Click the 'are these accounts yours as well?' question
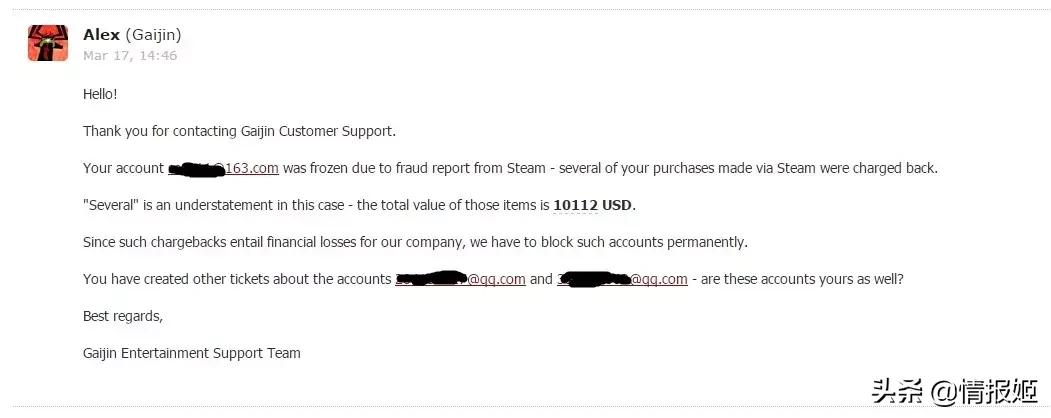The width and height of the screenshot is (1051, 418). pyautogui.click(x=800, y=279)
